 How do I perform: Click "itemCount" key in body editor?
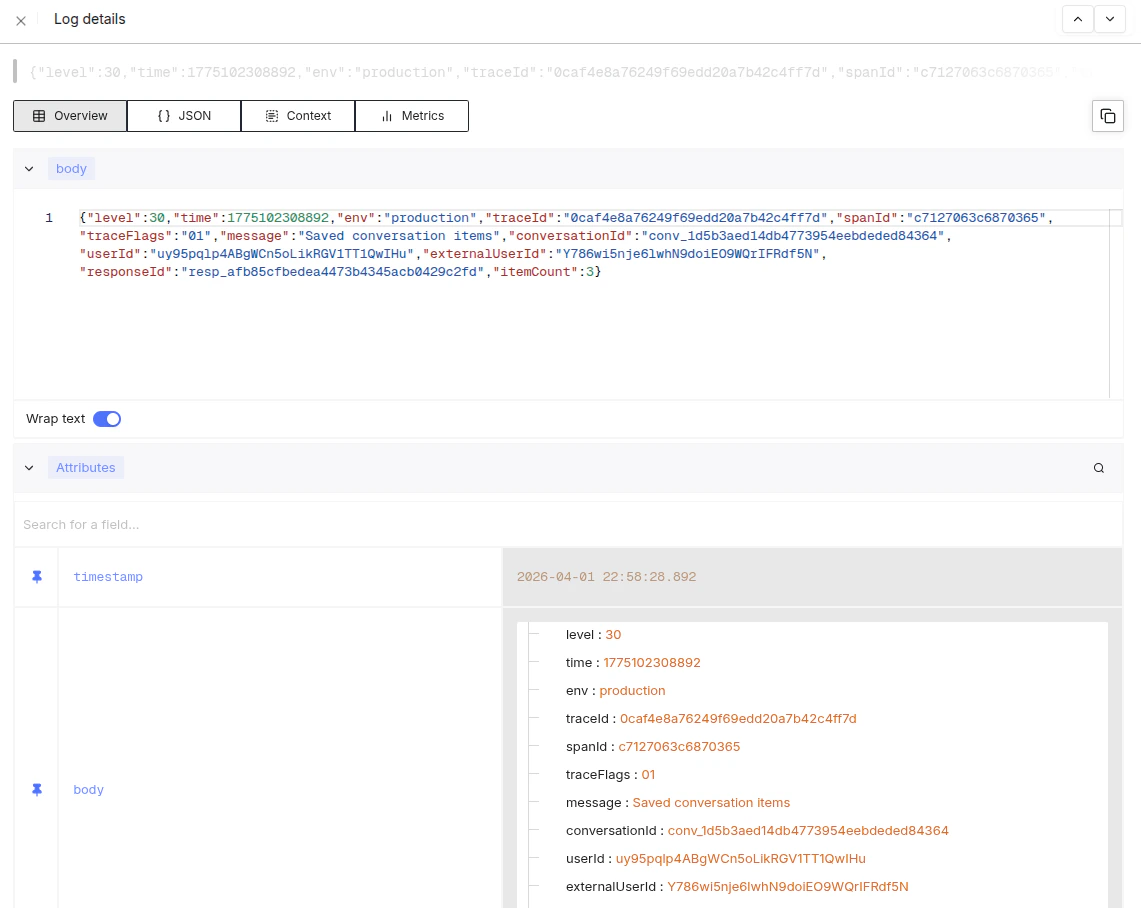click(x=536, y=272)
